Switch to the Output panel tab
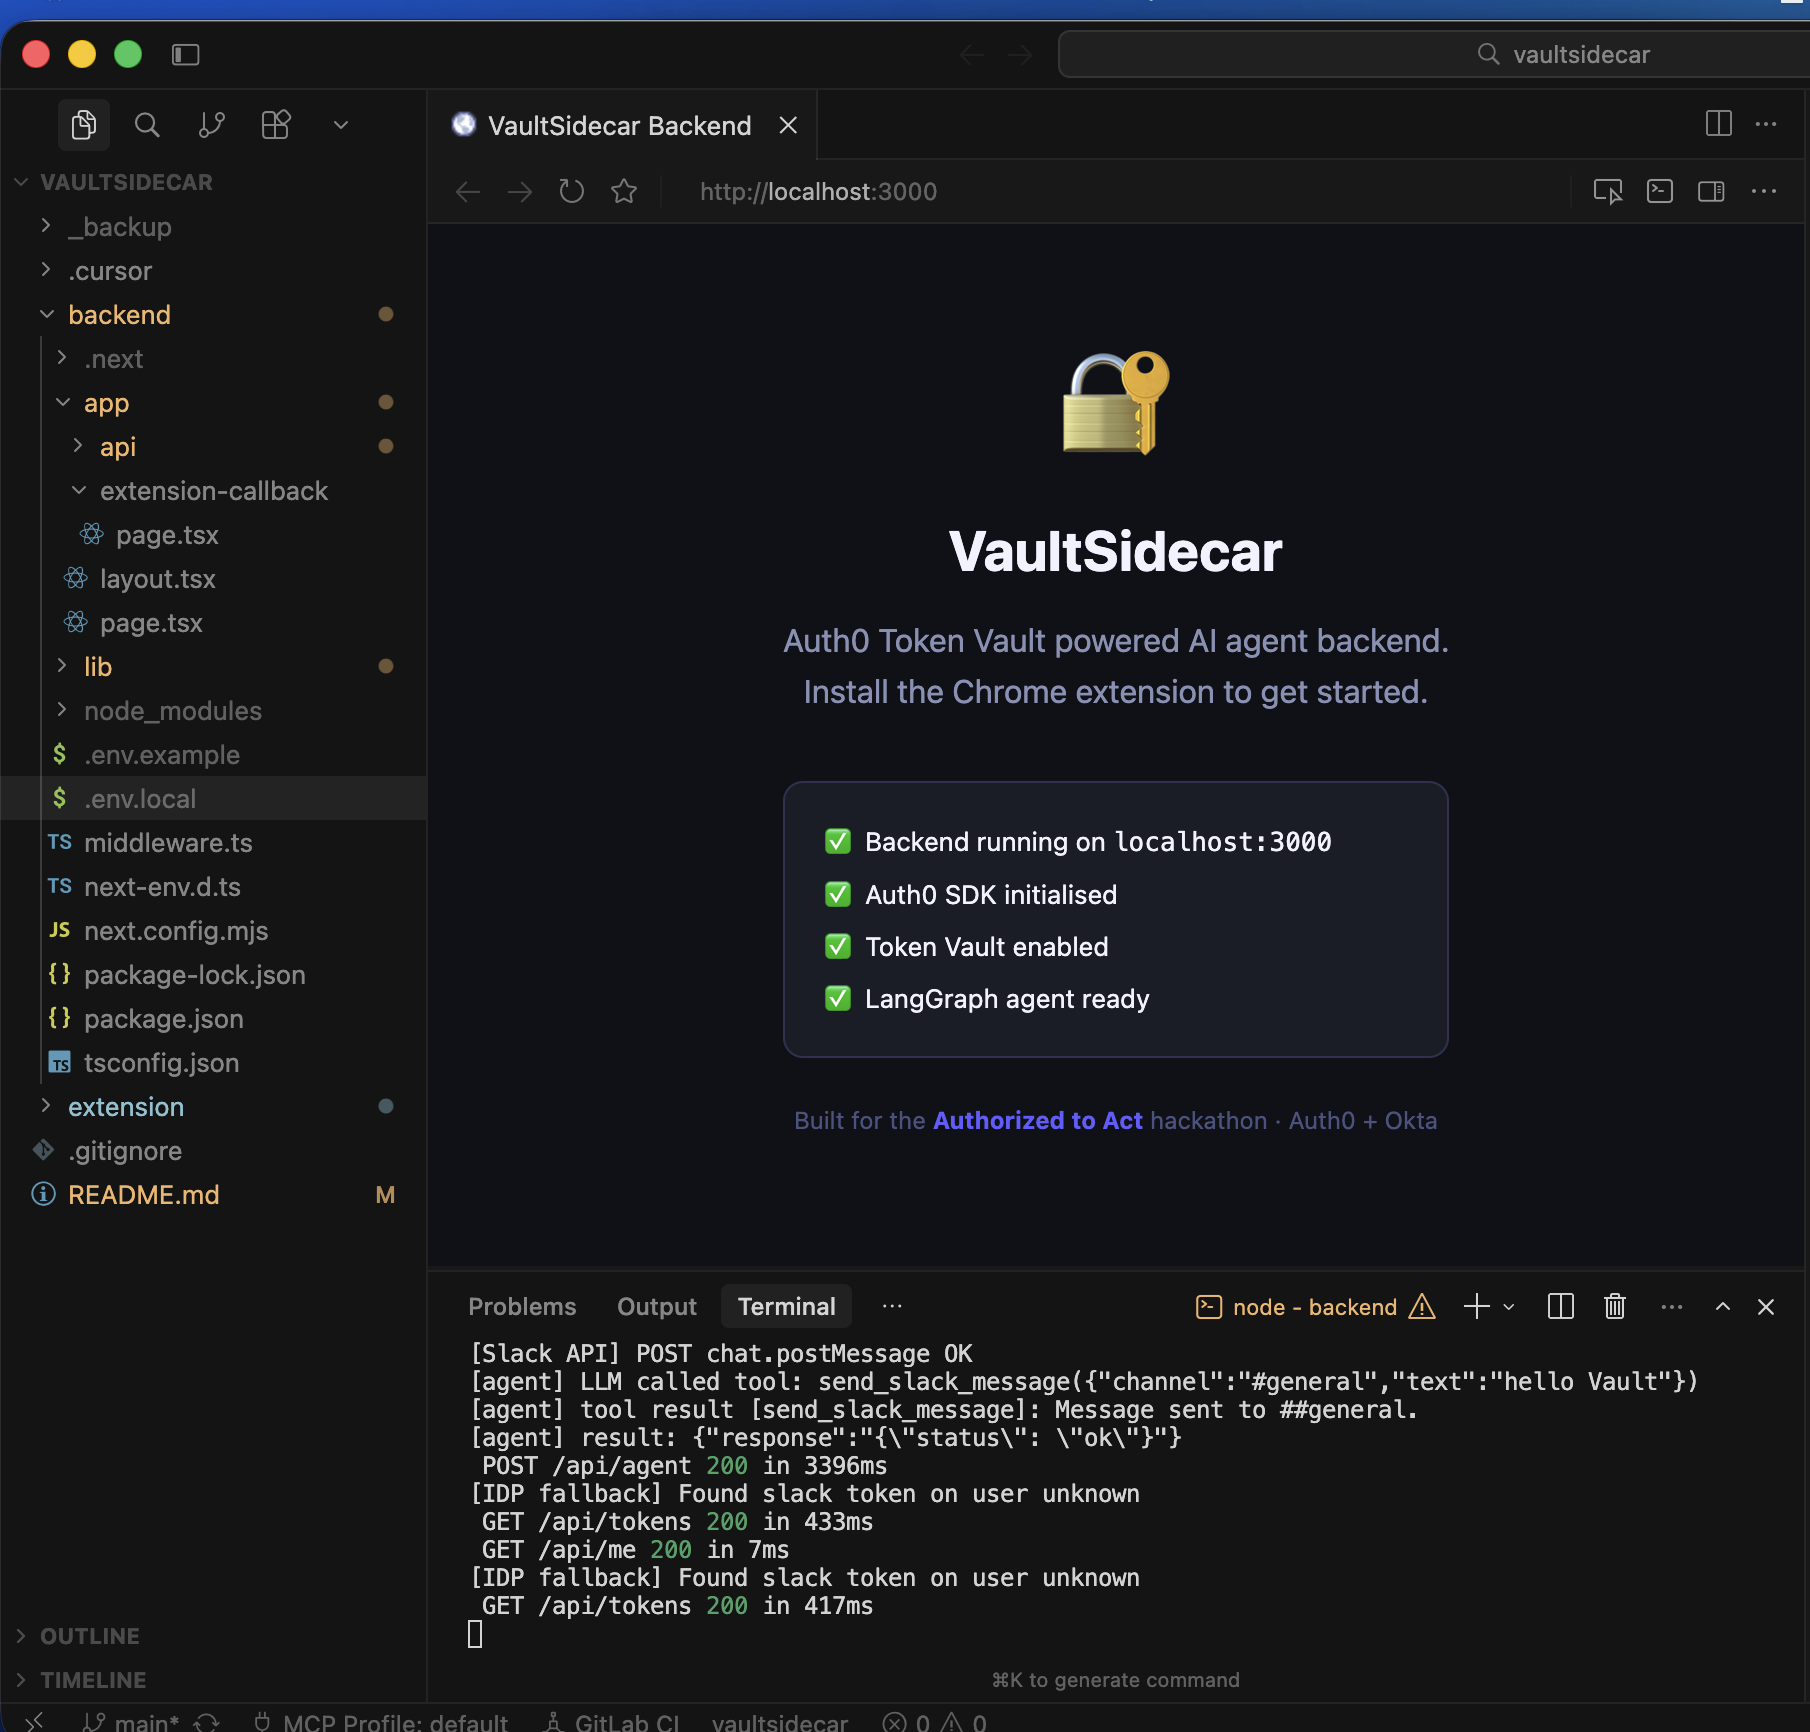This screenshot has width=1810, height=1732. [x=657, y=1307]
